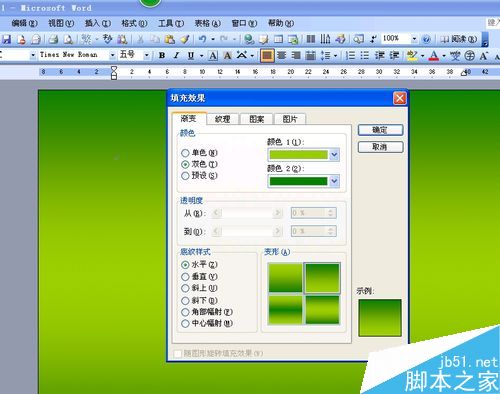Expand the 颜色 1 color dropdown

coord(334,155)
